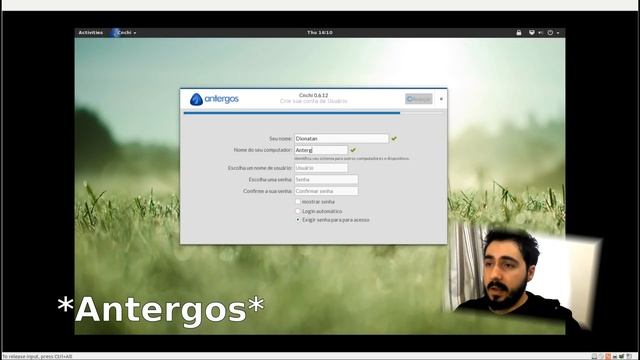Open the clock calendar 'Thu 16:10'

click(x=320, y=33)
